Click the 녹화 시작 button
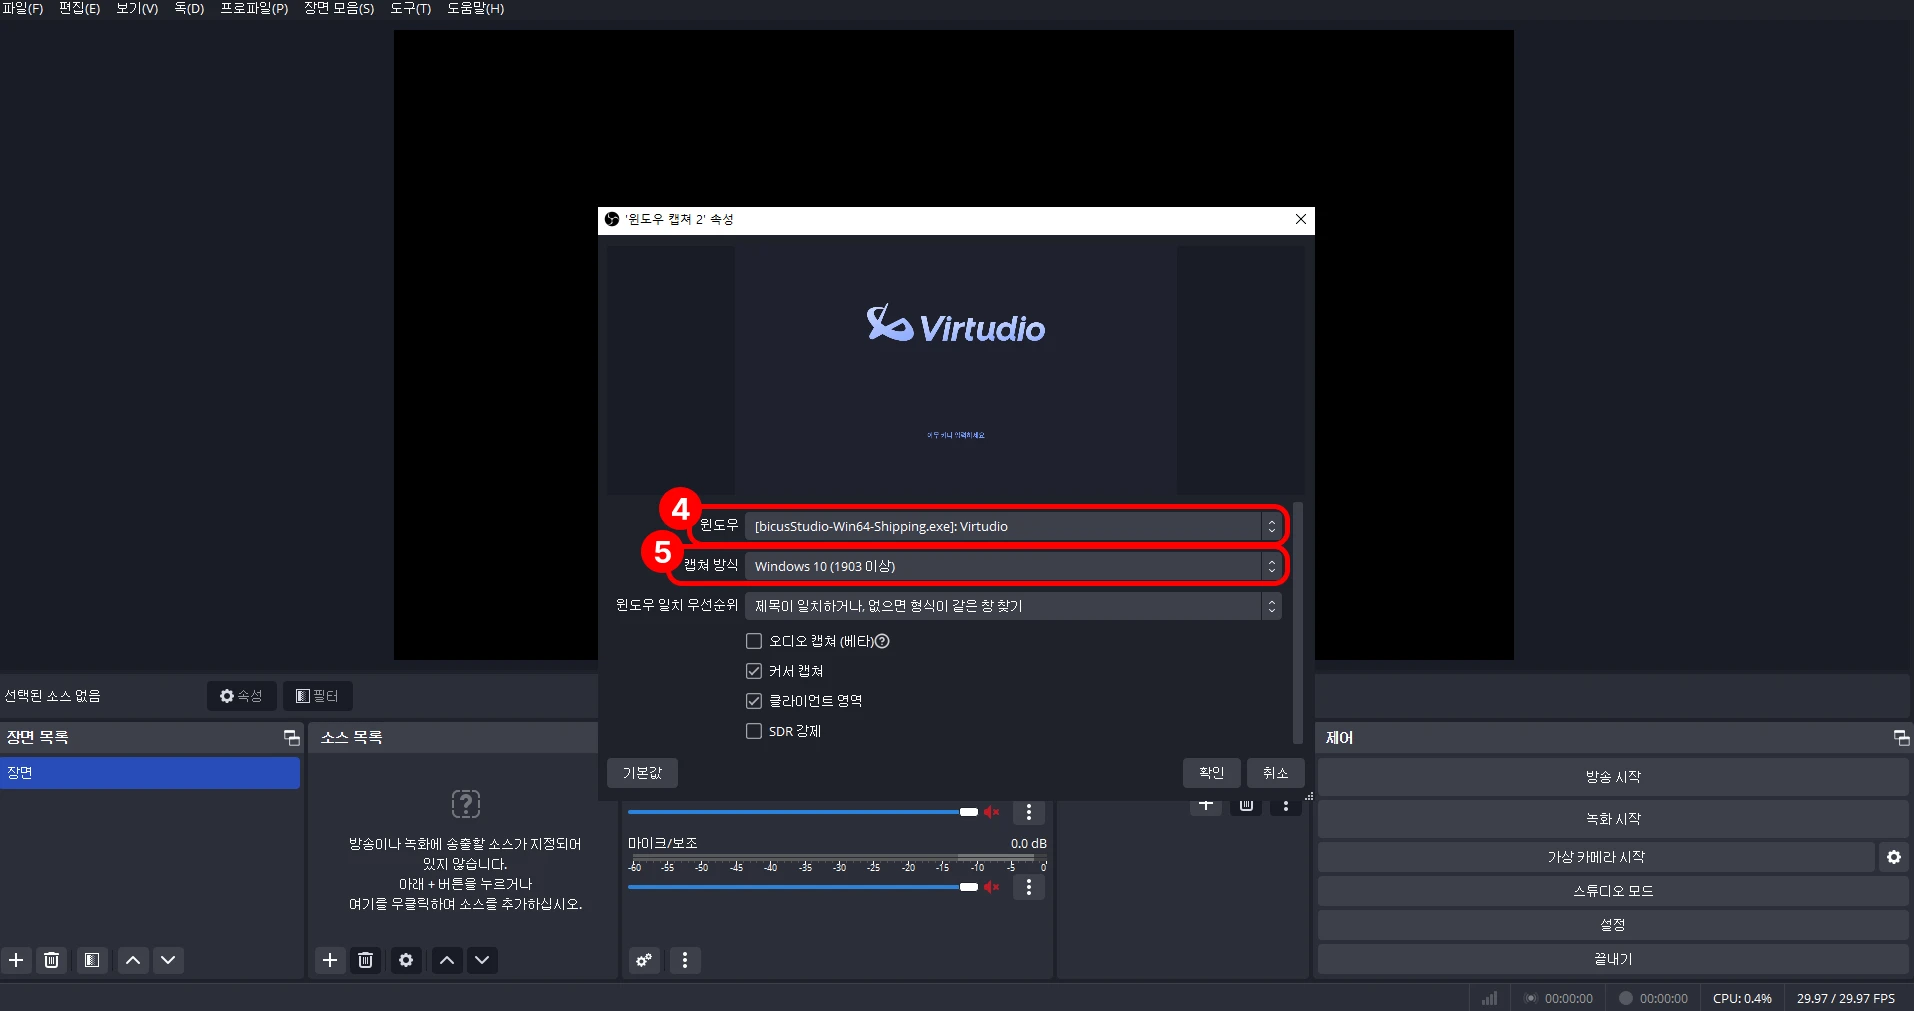Screen dimensions: 1914x1011 point(1613,819)
